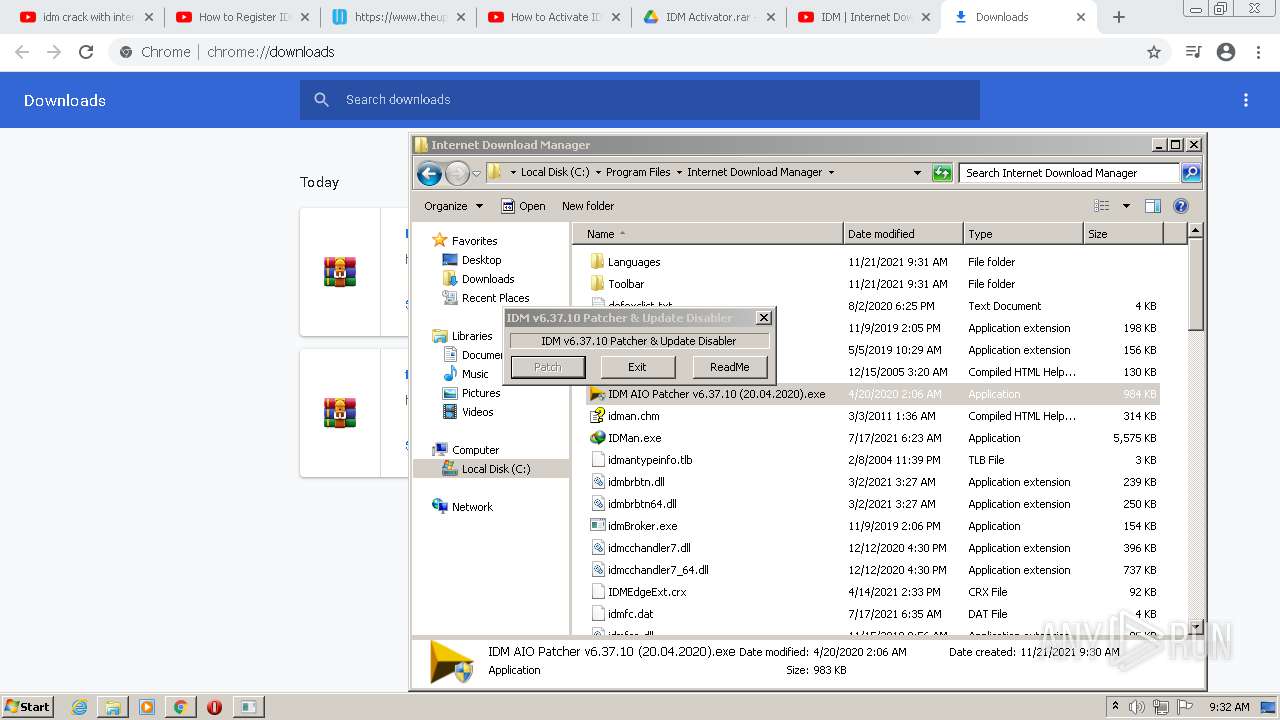Click Explorer forward navigation arrow
Viewport: 1280px width, 720px height.
(457, 173)
